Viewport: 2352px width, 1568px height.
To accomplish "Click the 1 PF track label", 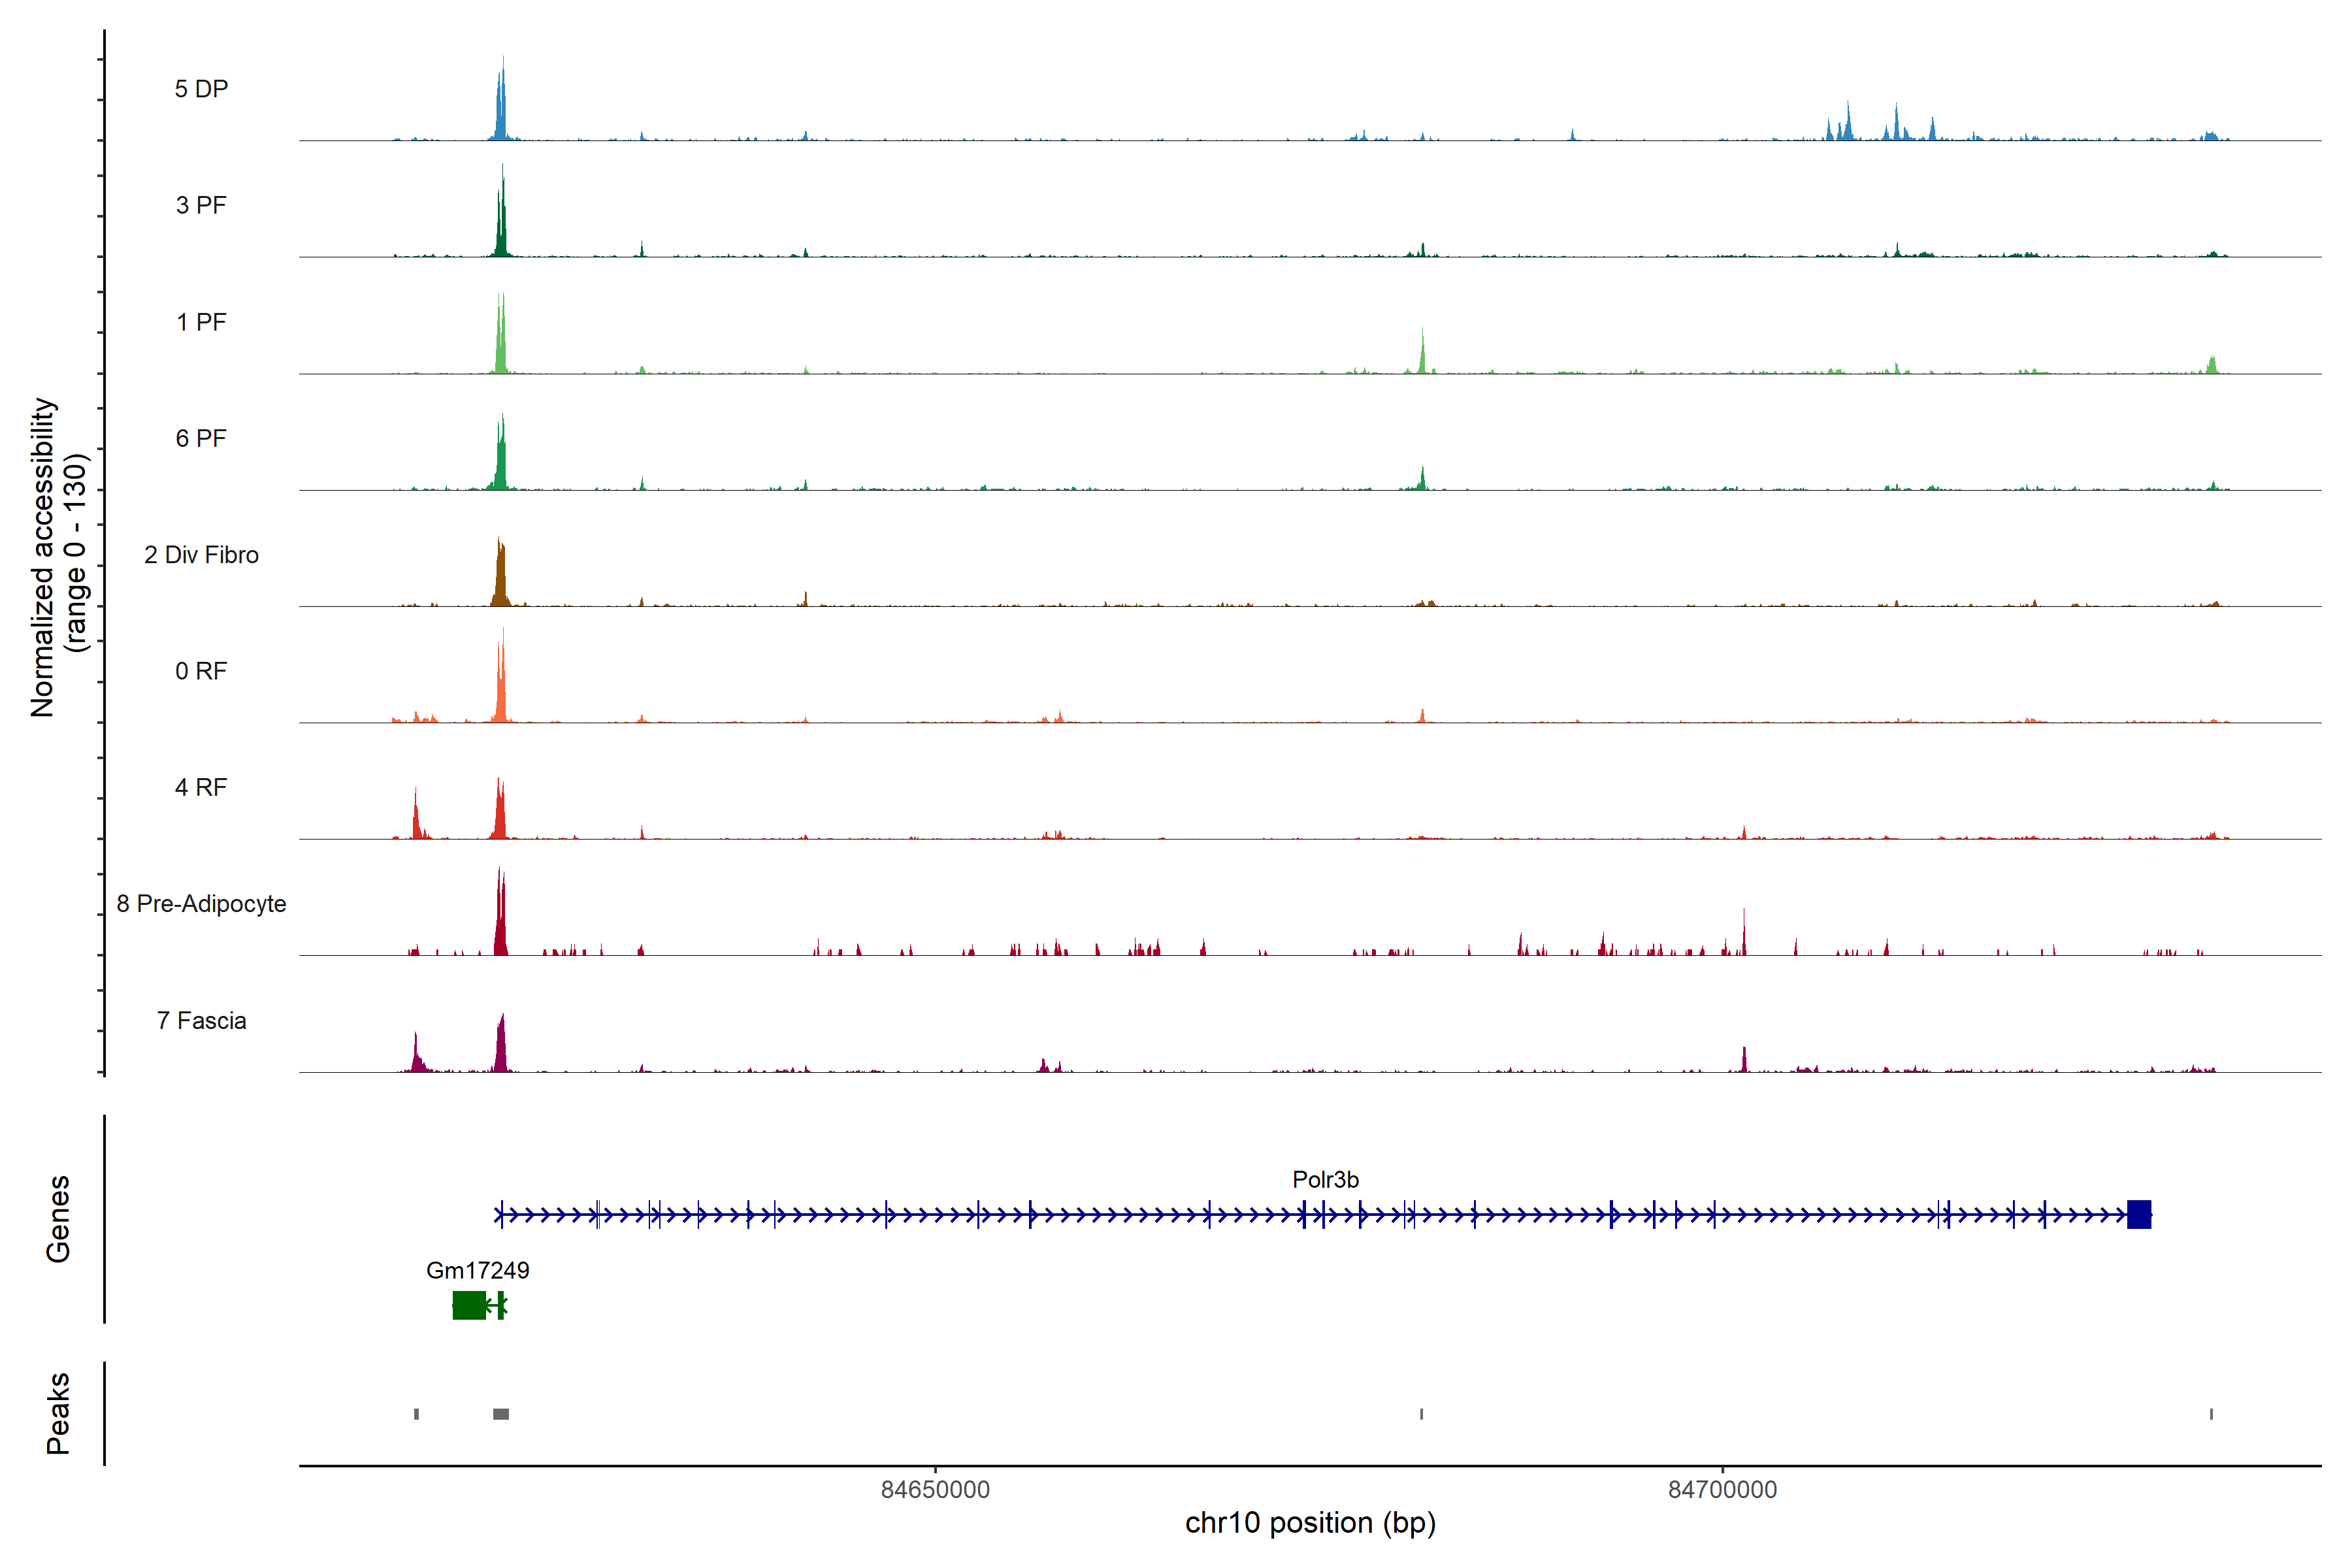I will [201, 322].
